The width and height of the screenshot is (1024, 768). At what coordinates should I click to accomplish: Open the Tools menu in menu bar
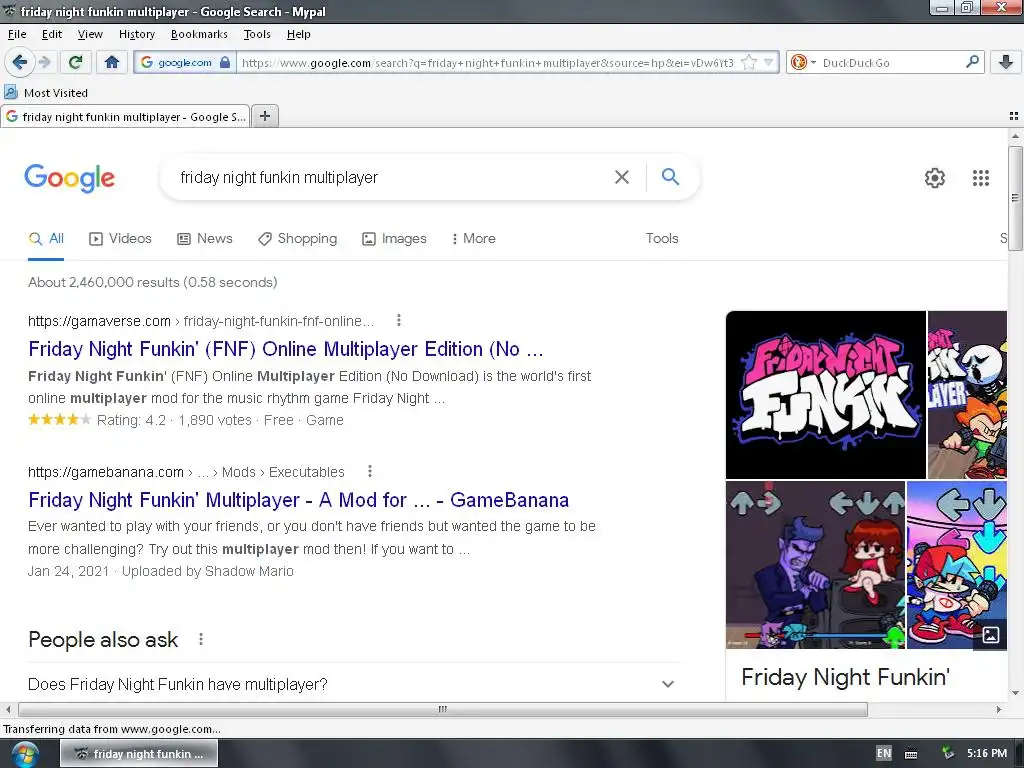pyautogui.click(x=257, y=34)
